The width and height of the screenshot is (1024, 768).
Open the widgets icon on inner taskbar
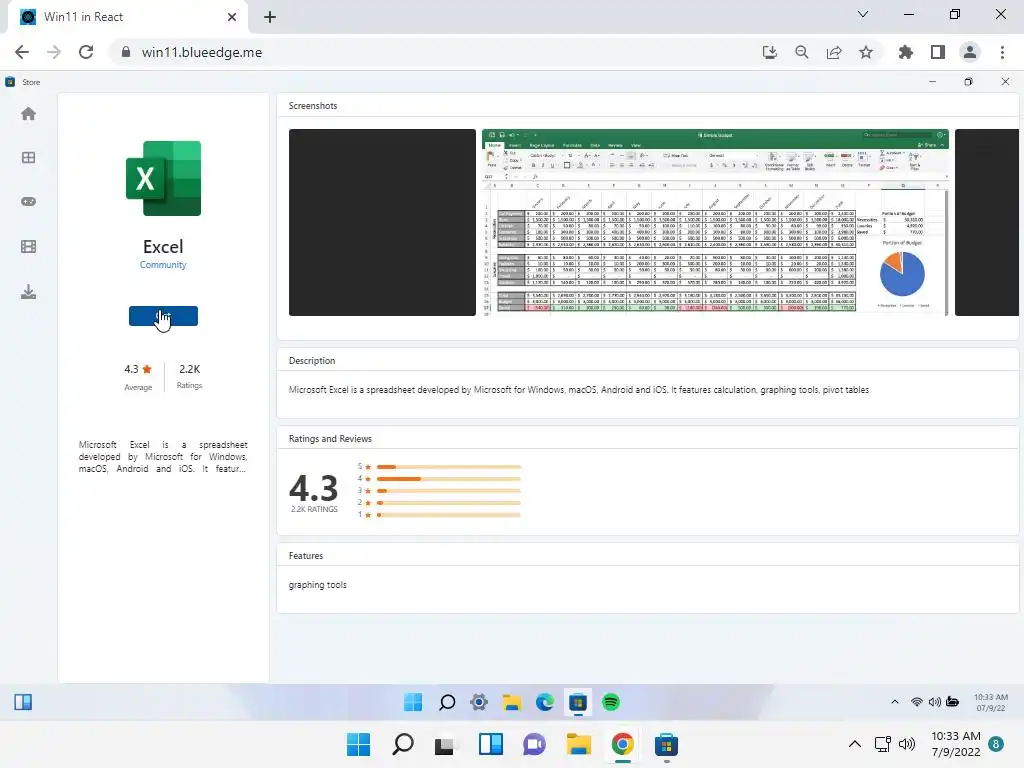[x=23, y=702]
